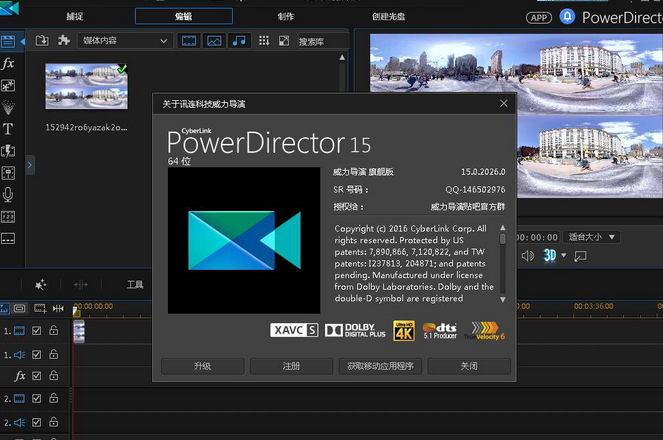663x440 pixels.
Task: Open the Subtitle Room icon
Action: [8, 238]
